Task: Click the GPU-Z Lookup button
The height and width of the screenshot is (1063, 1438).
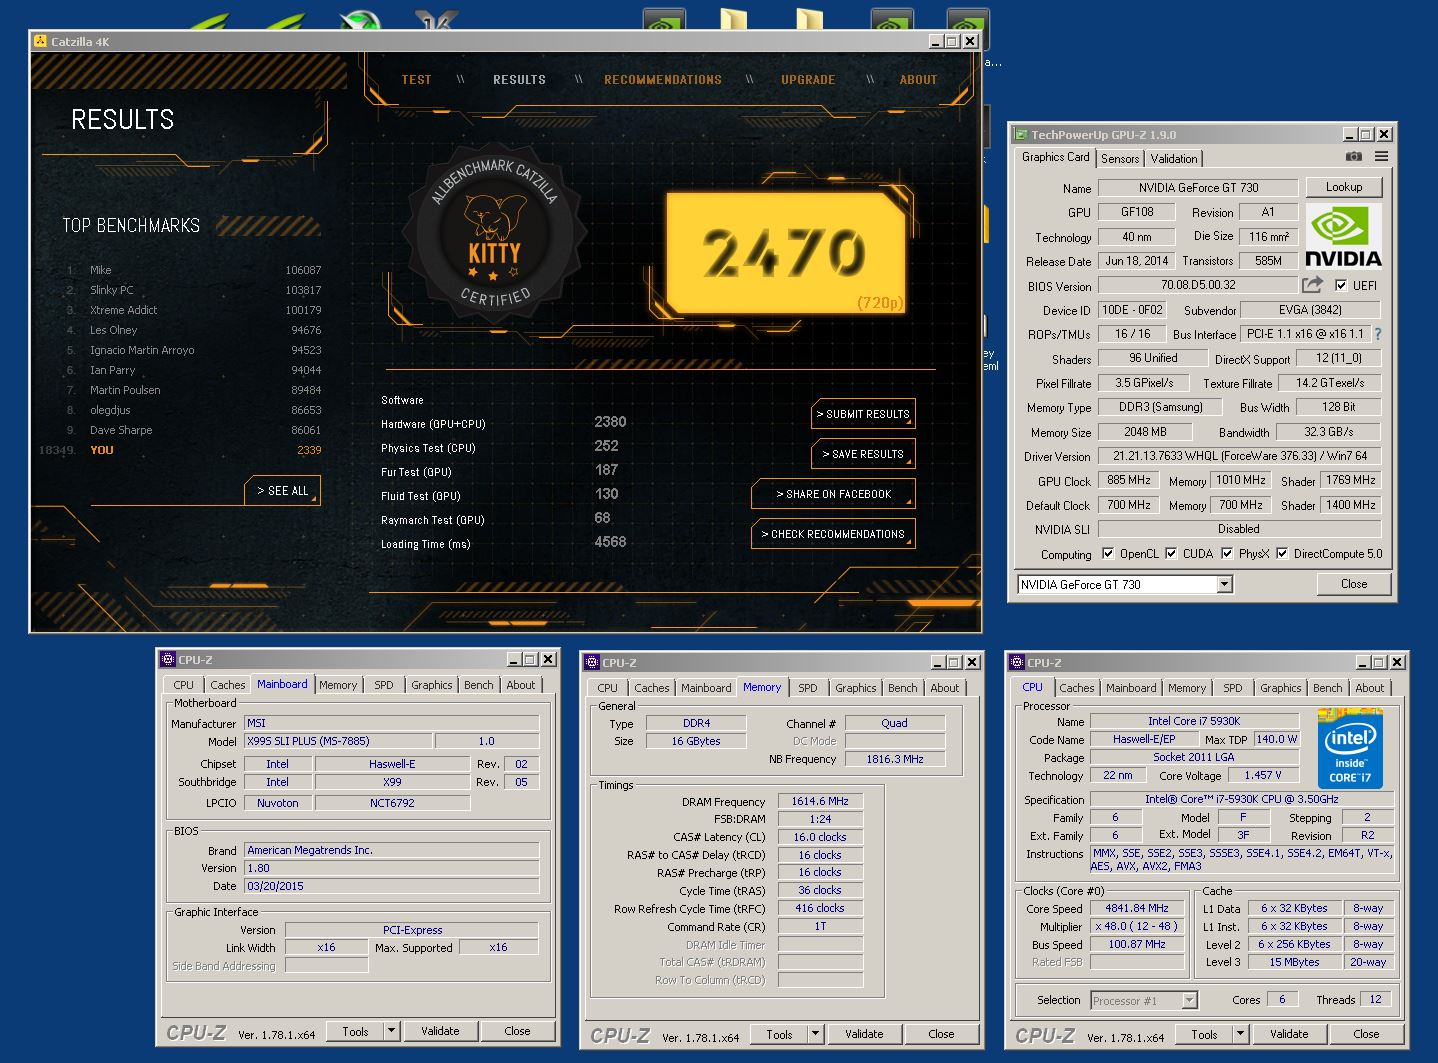Action: coord(1344,187)
